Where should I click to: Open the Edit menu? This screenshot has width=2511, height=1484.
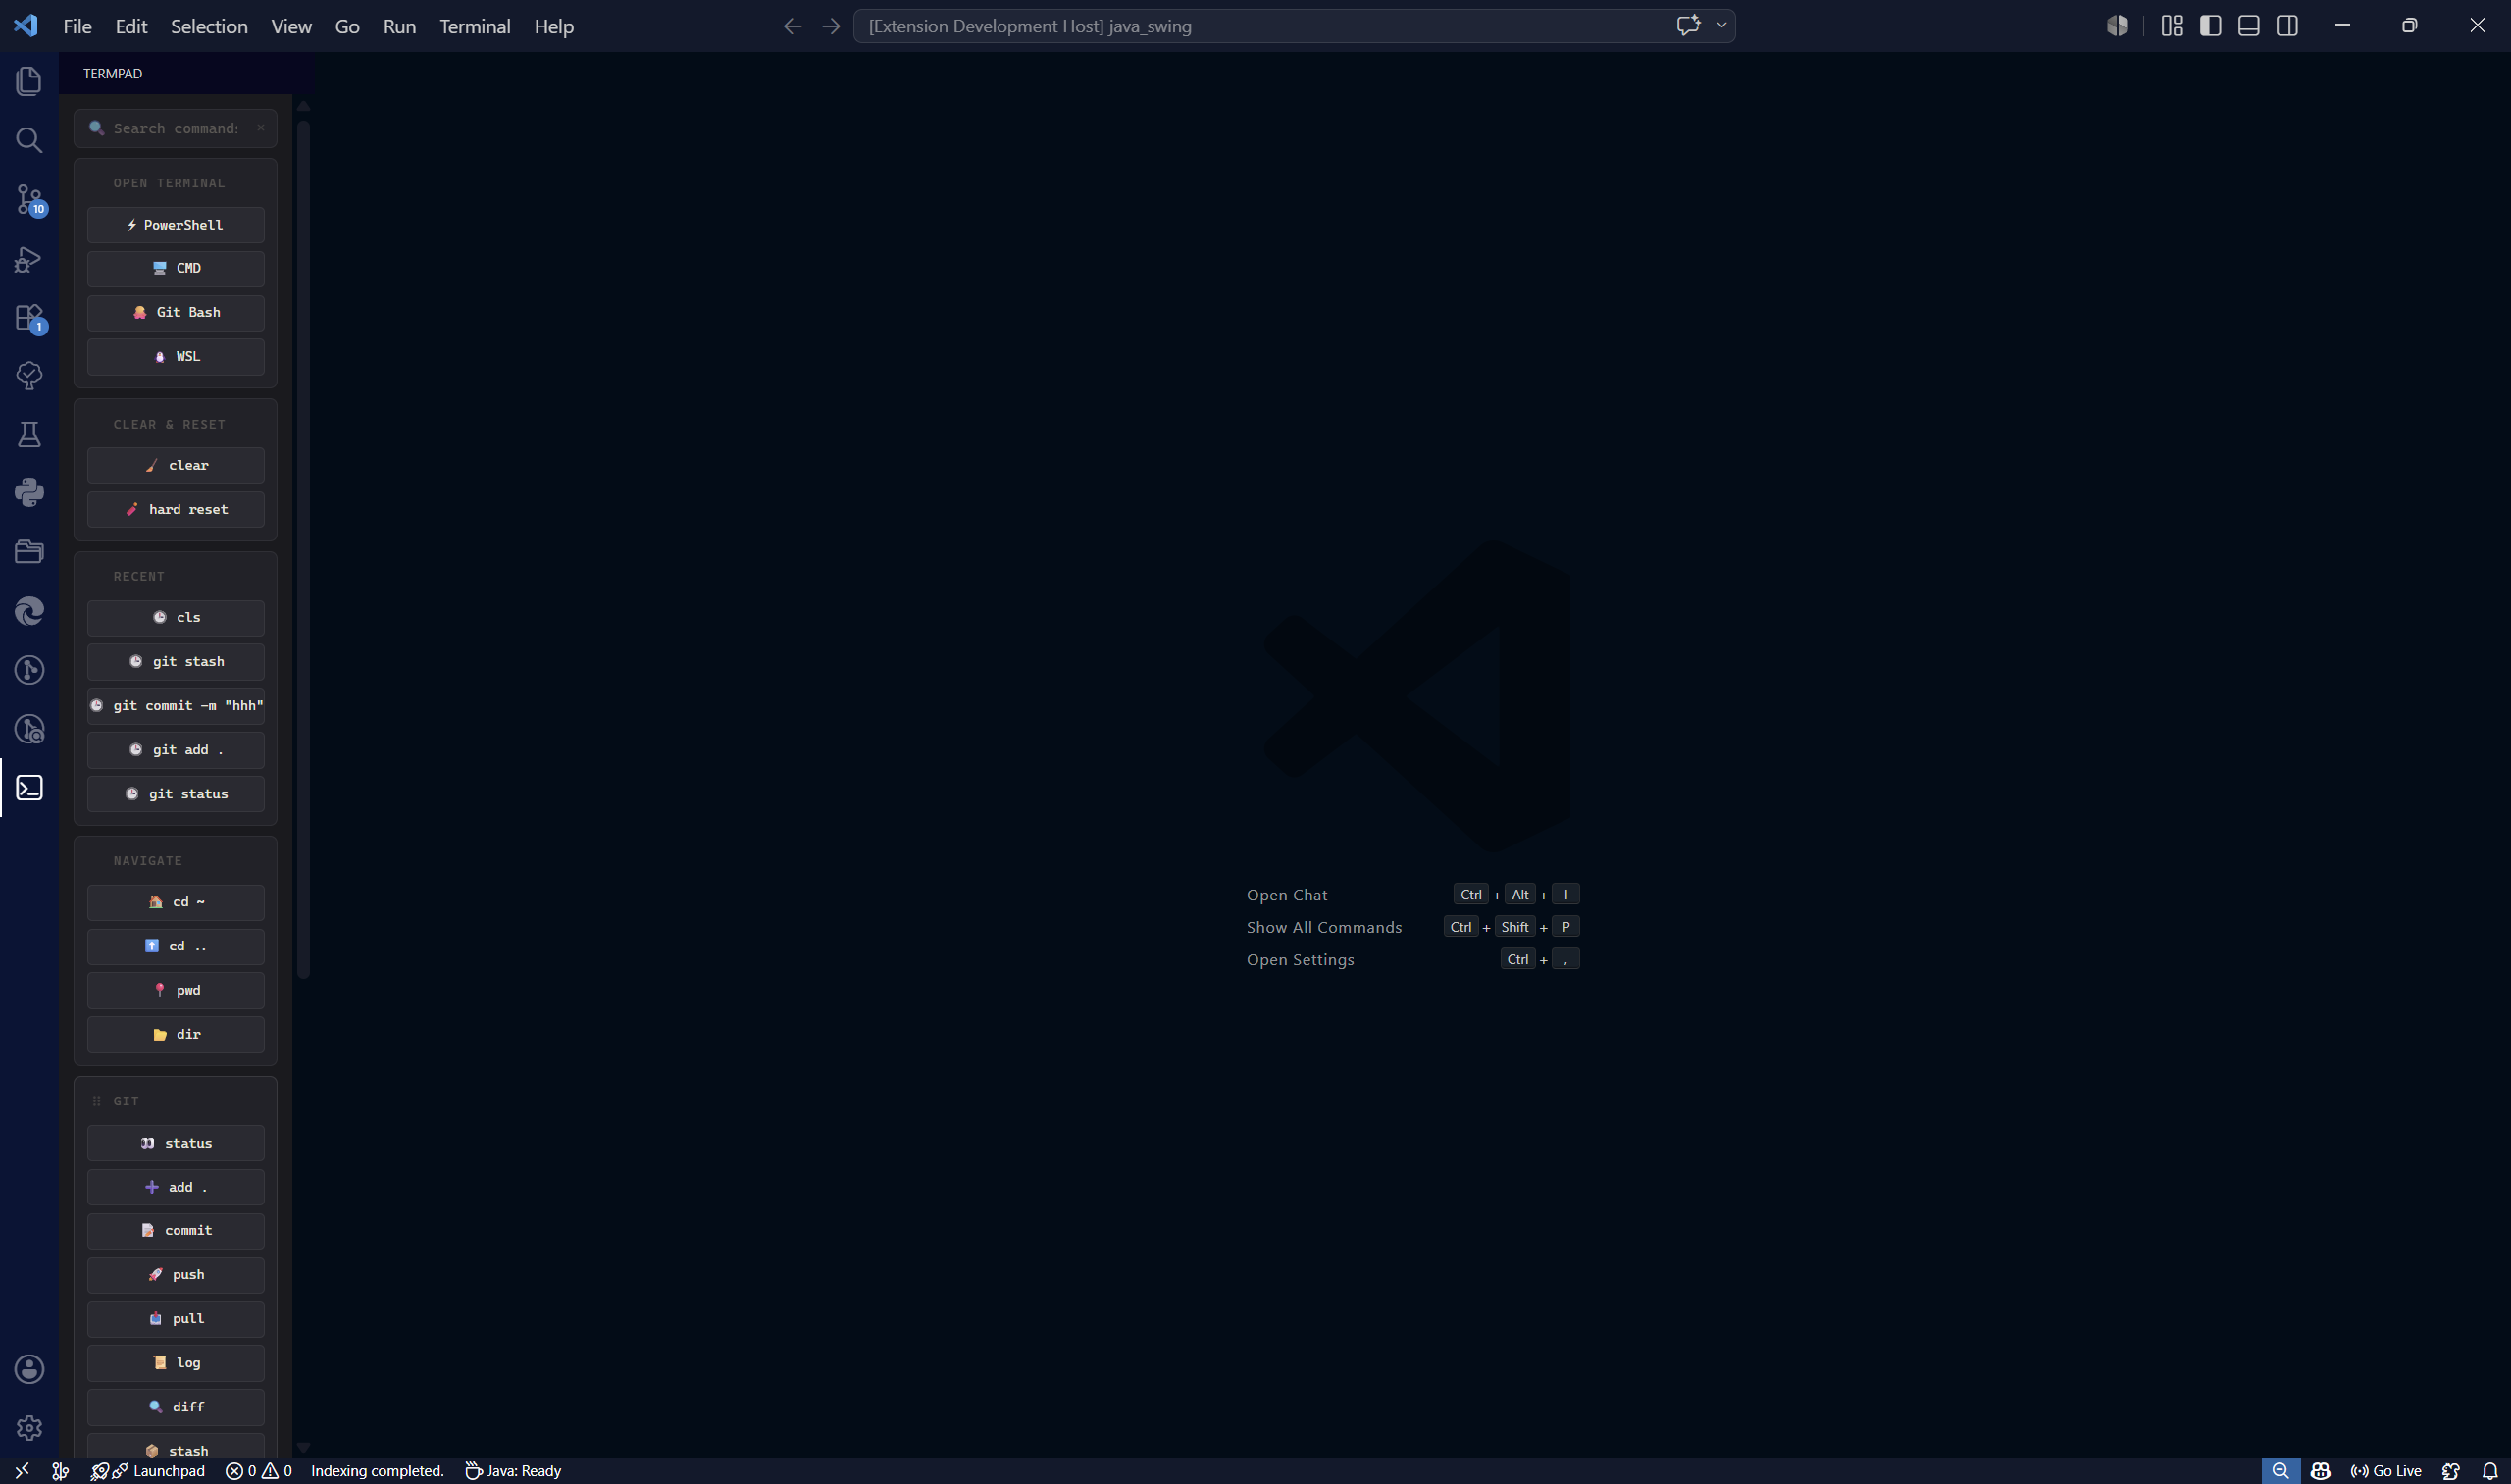(x=131, y=26)
